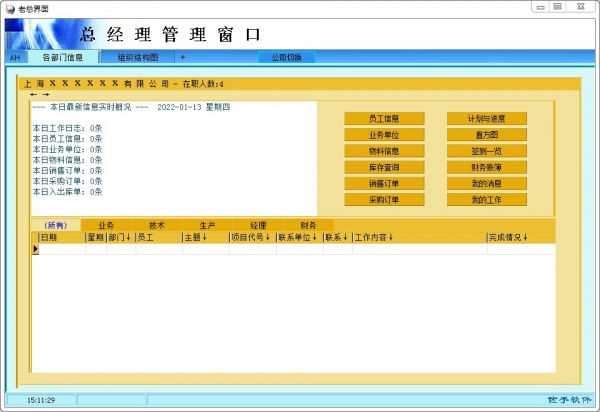The height and width of the screenshot is (412, 600).
Task: Open 物料信息 module
Action: point(384,151)
